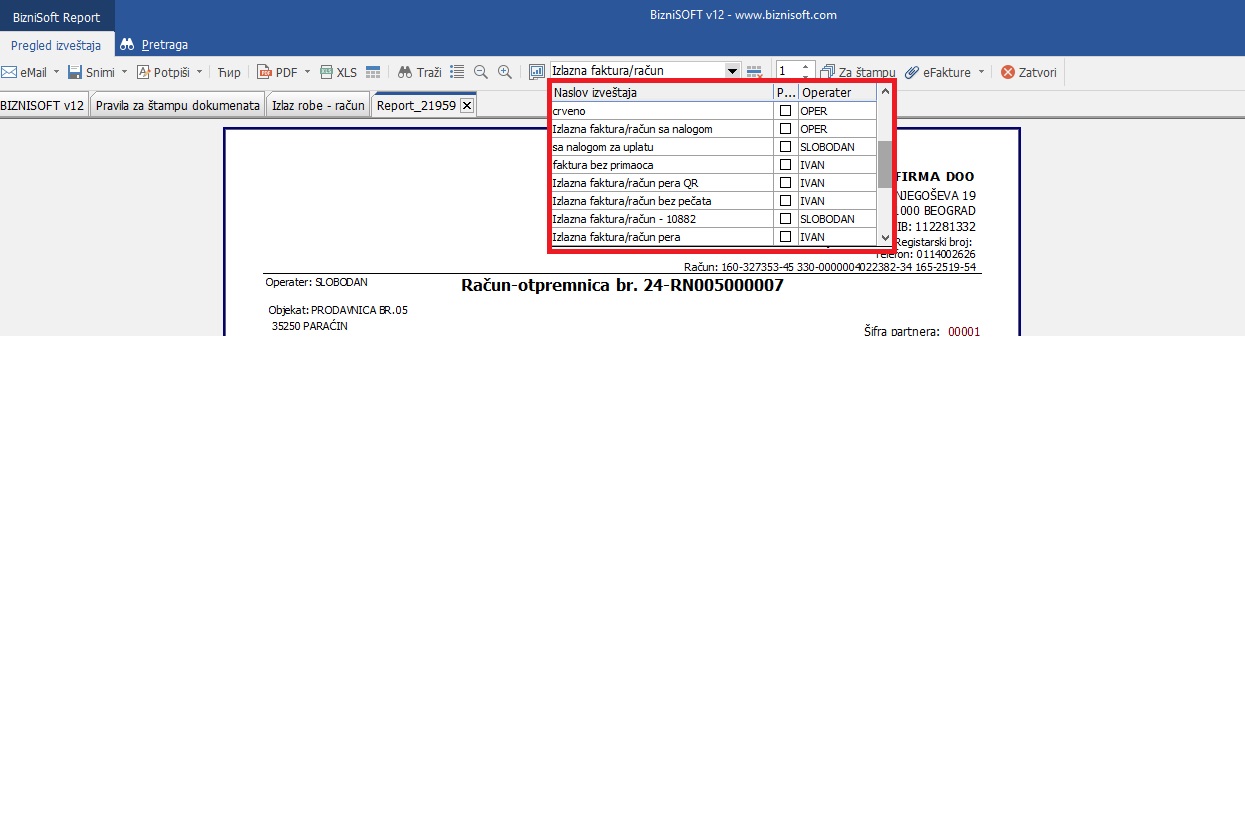Click the Zatvori button
This screenshot has width=1245, height=823.
[x=1029, y=72]
